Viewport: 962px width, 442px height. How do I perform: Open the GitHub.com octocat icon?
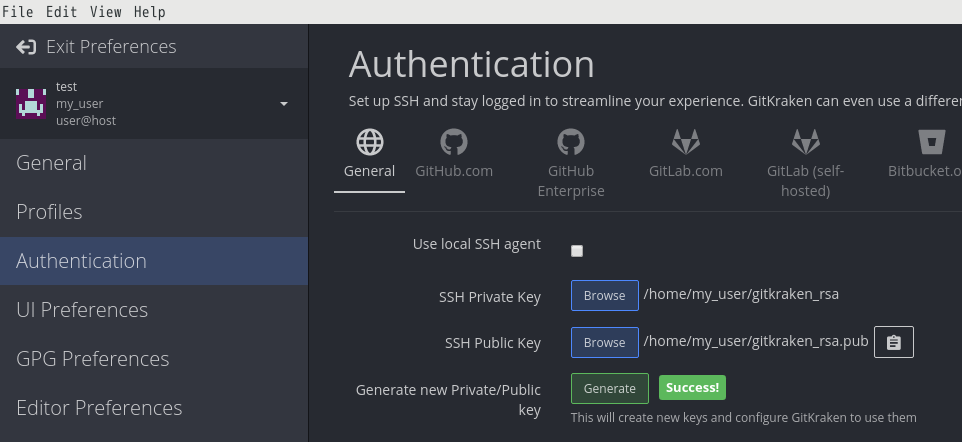click(x=454, y=141)
